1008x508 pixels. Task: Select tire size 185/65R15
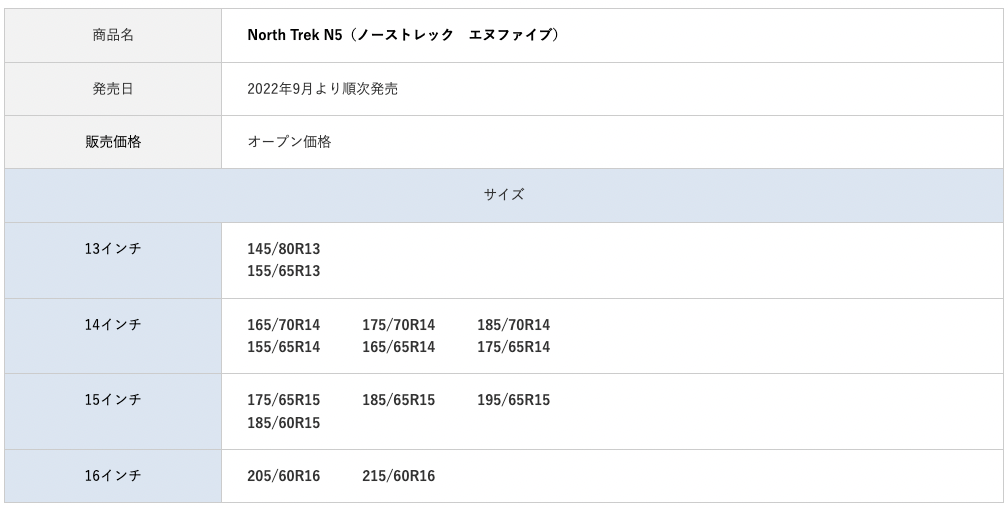coord(398,400)
